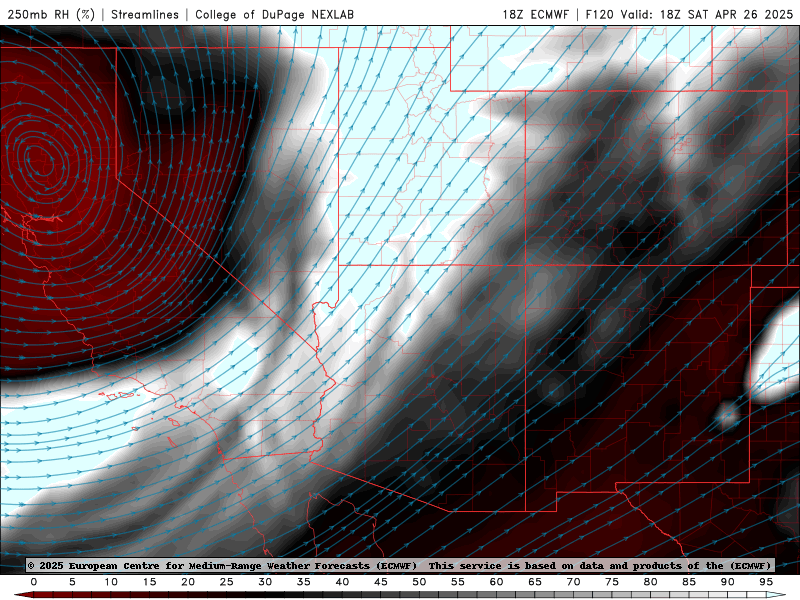Click the colorbar label "0"
The width and height of the screenshot is (800, 600).
[34, 582]
